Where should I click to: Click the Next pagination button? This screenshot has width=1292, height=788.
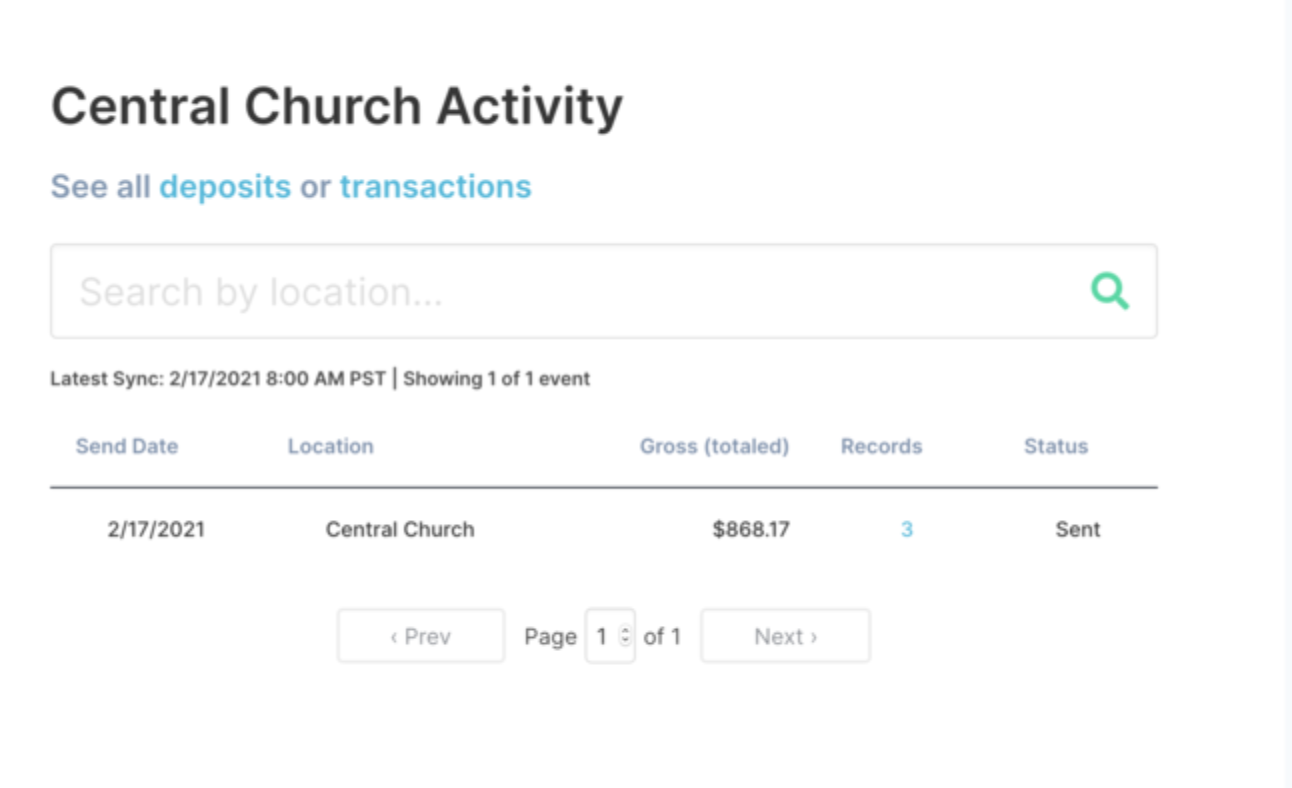785,635
